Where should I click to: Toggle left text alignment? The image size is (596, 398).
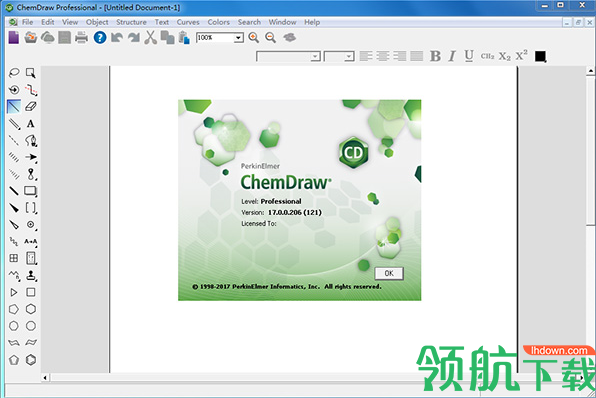click(x=366, y=56)
